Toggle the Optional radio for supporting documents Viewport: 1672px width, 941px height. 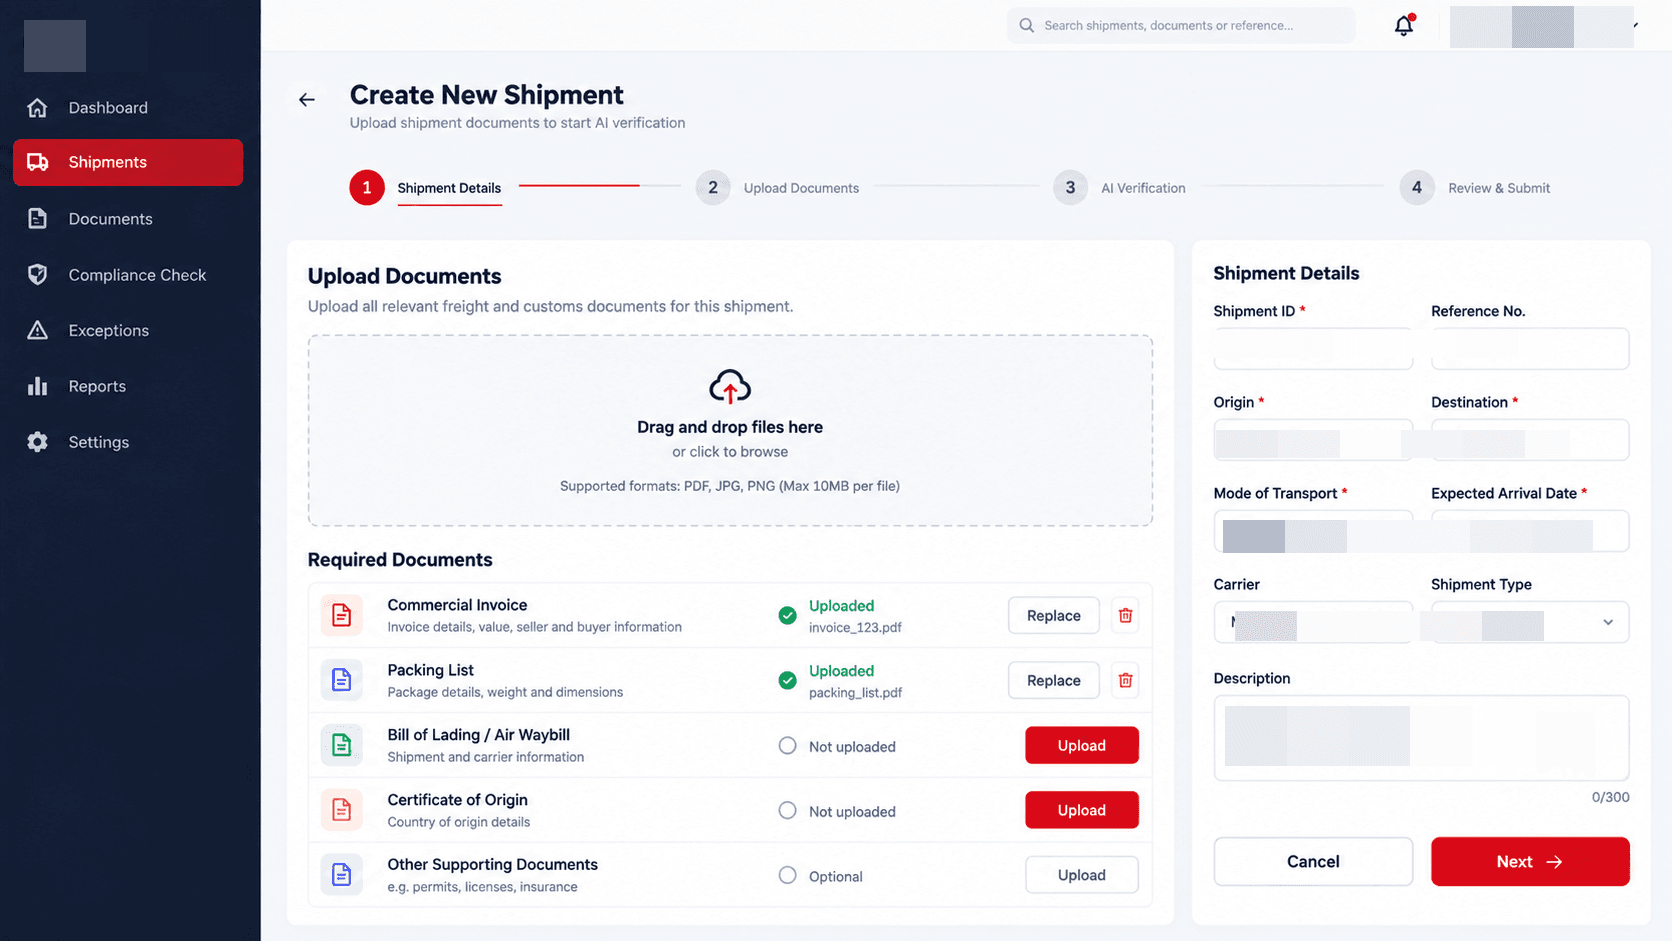[788, 876]
